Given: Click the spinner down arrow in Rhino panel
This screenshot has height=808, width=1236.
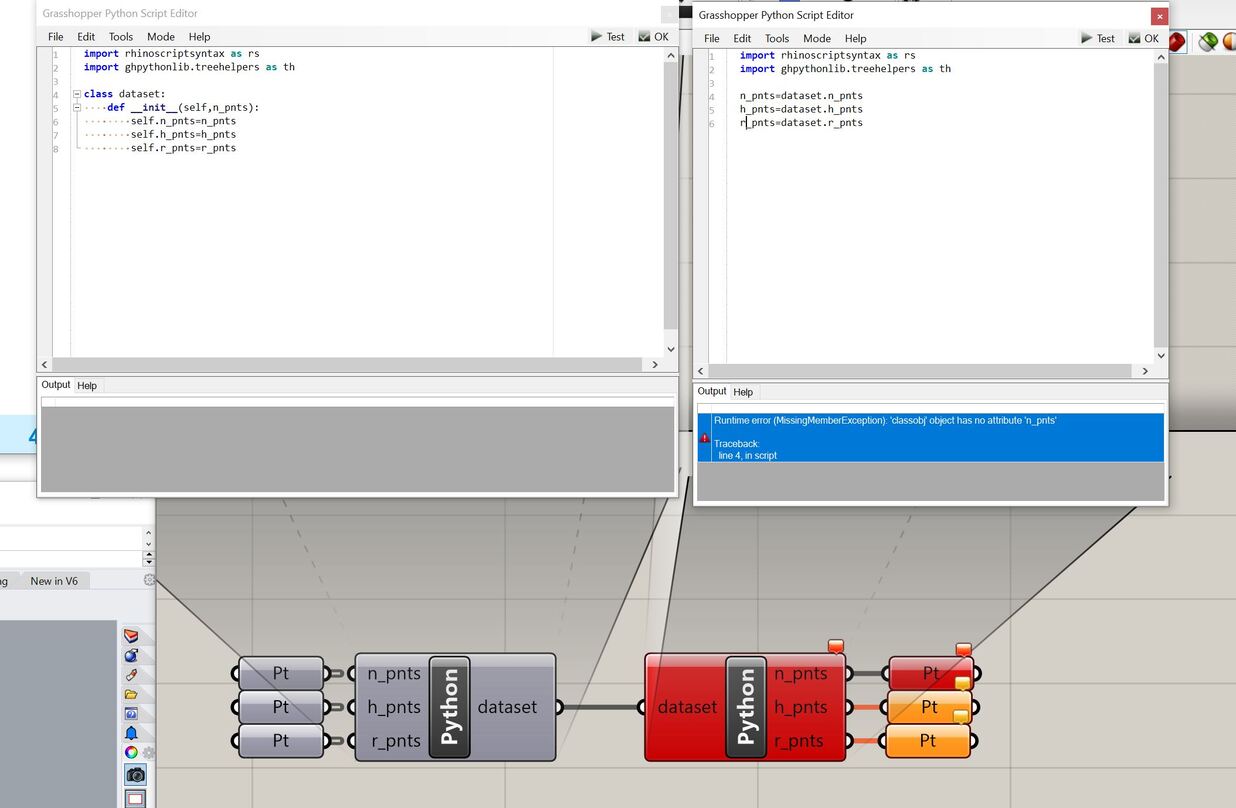Looking at the screenshot, I should click(x=149, y=563).
